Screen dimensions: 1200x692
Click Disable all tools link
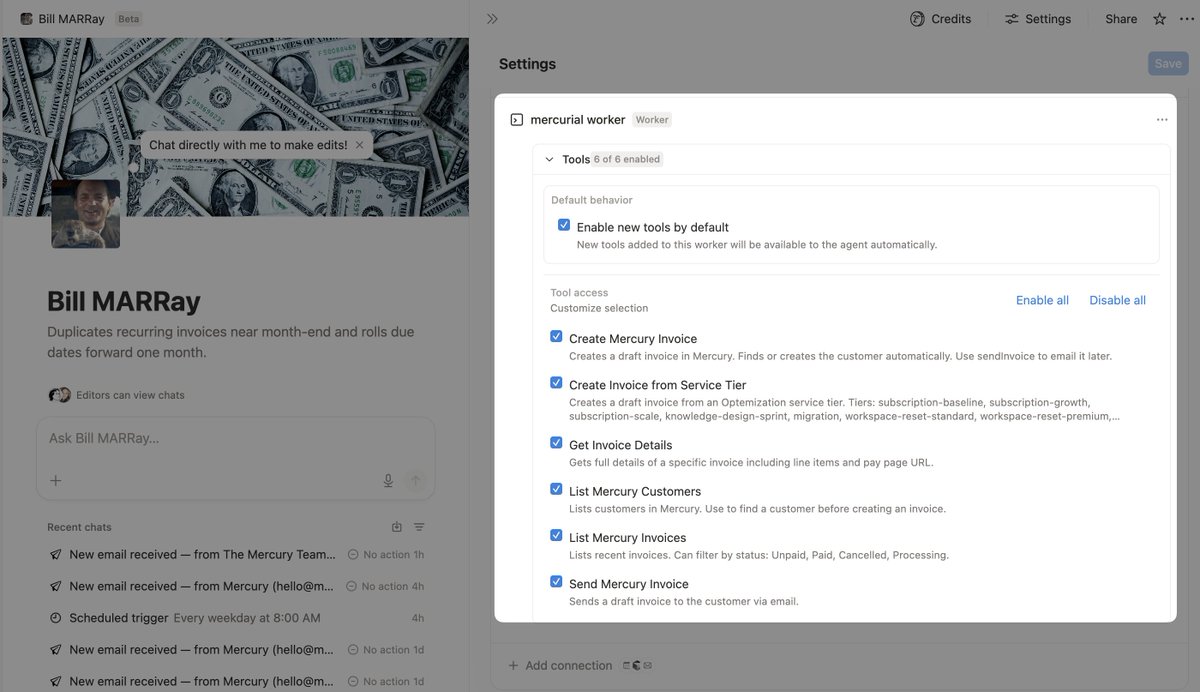[x=1118, y=300]
